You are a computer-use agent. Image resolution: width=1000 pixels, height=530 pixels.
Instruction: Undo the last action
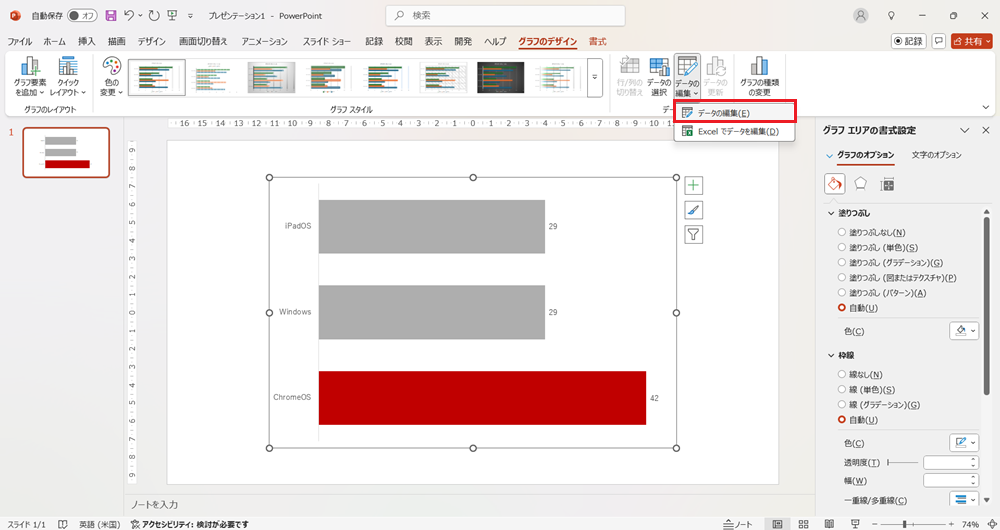click(129, 15)
